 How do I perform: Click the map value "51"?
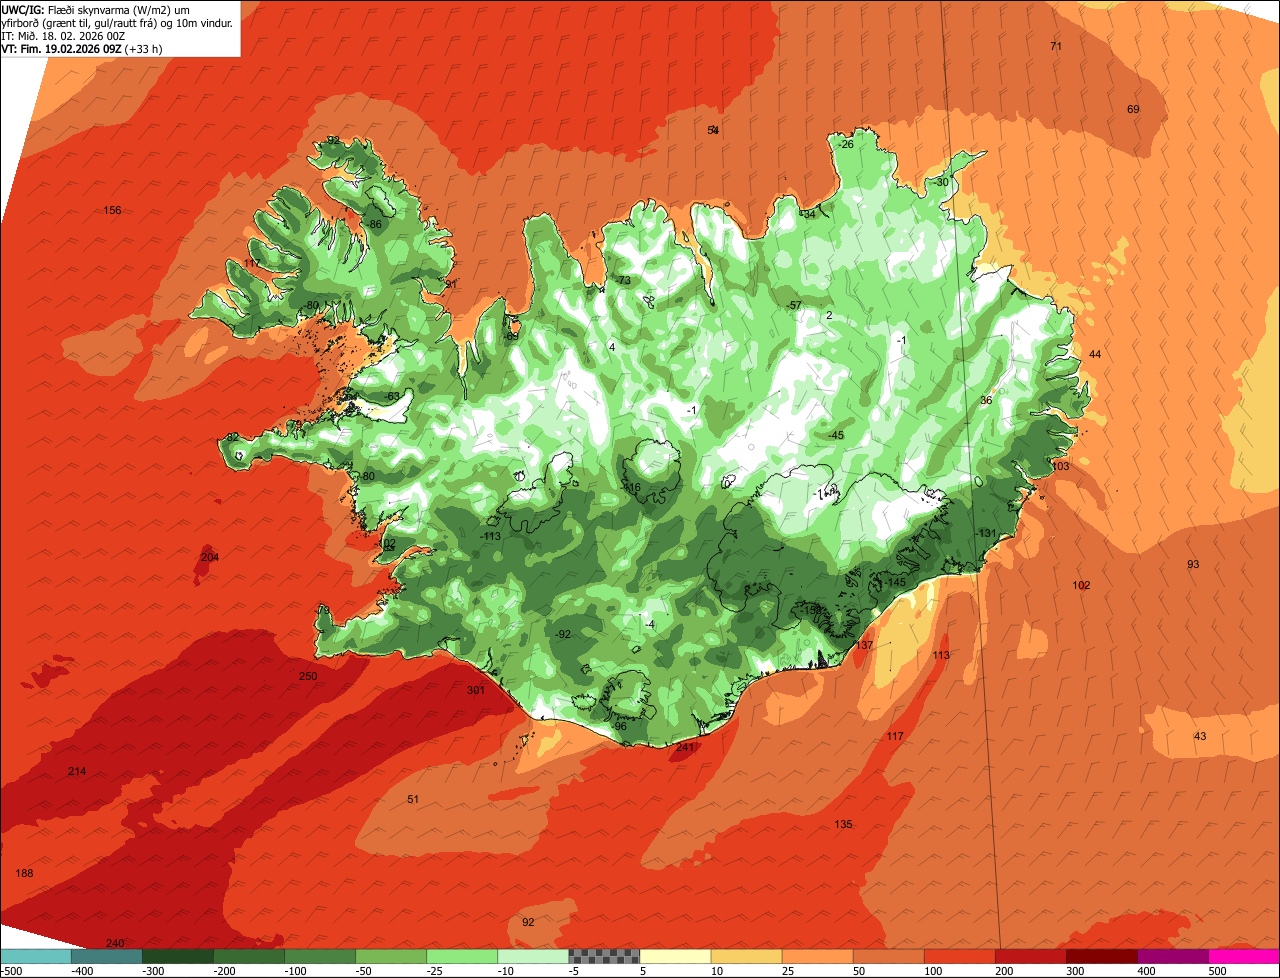point(413,799)
